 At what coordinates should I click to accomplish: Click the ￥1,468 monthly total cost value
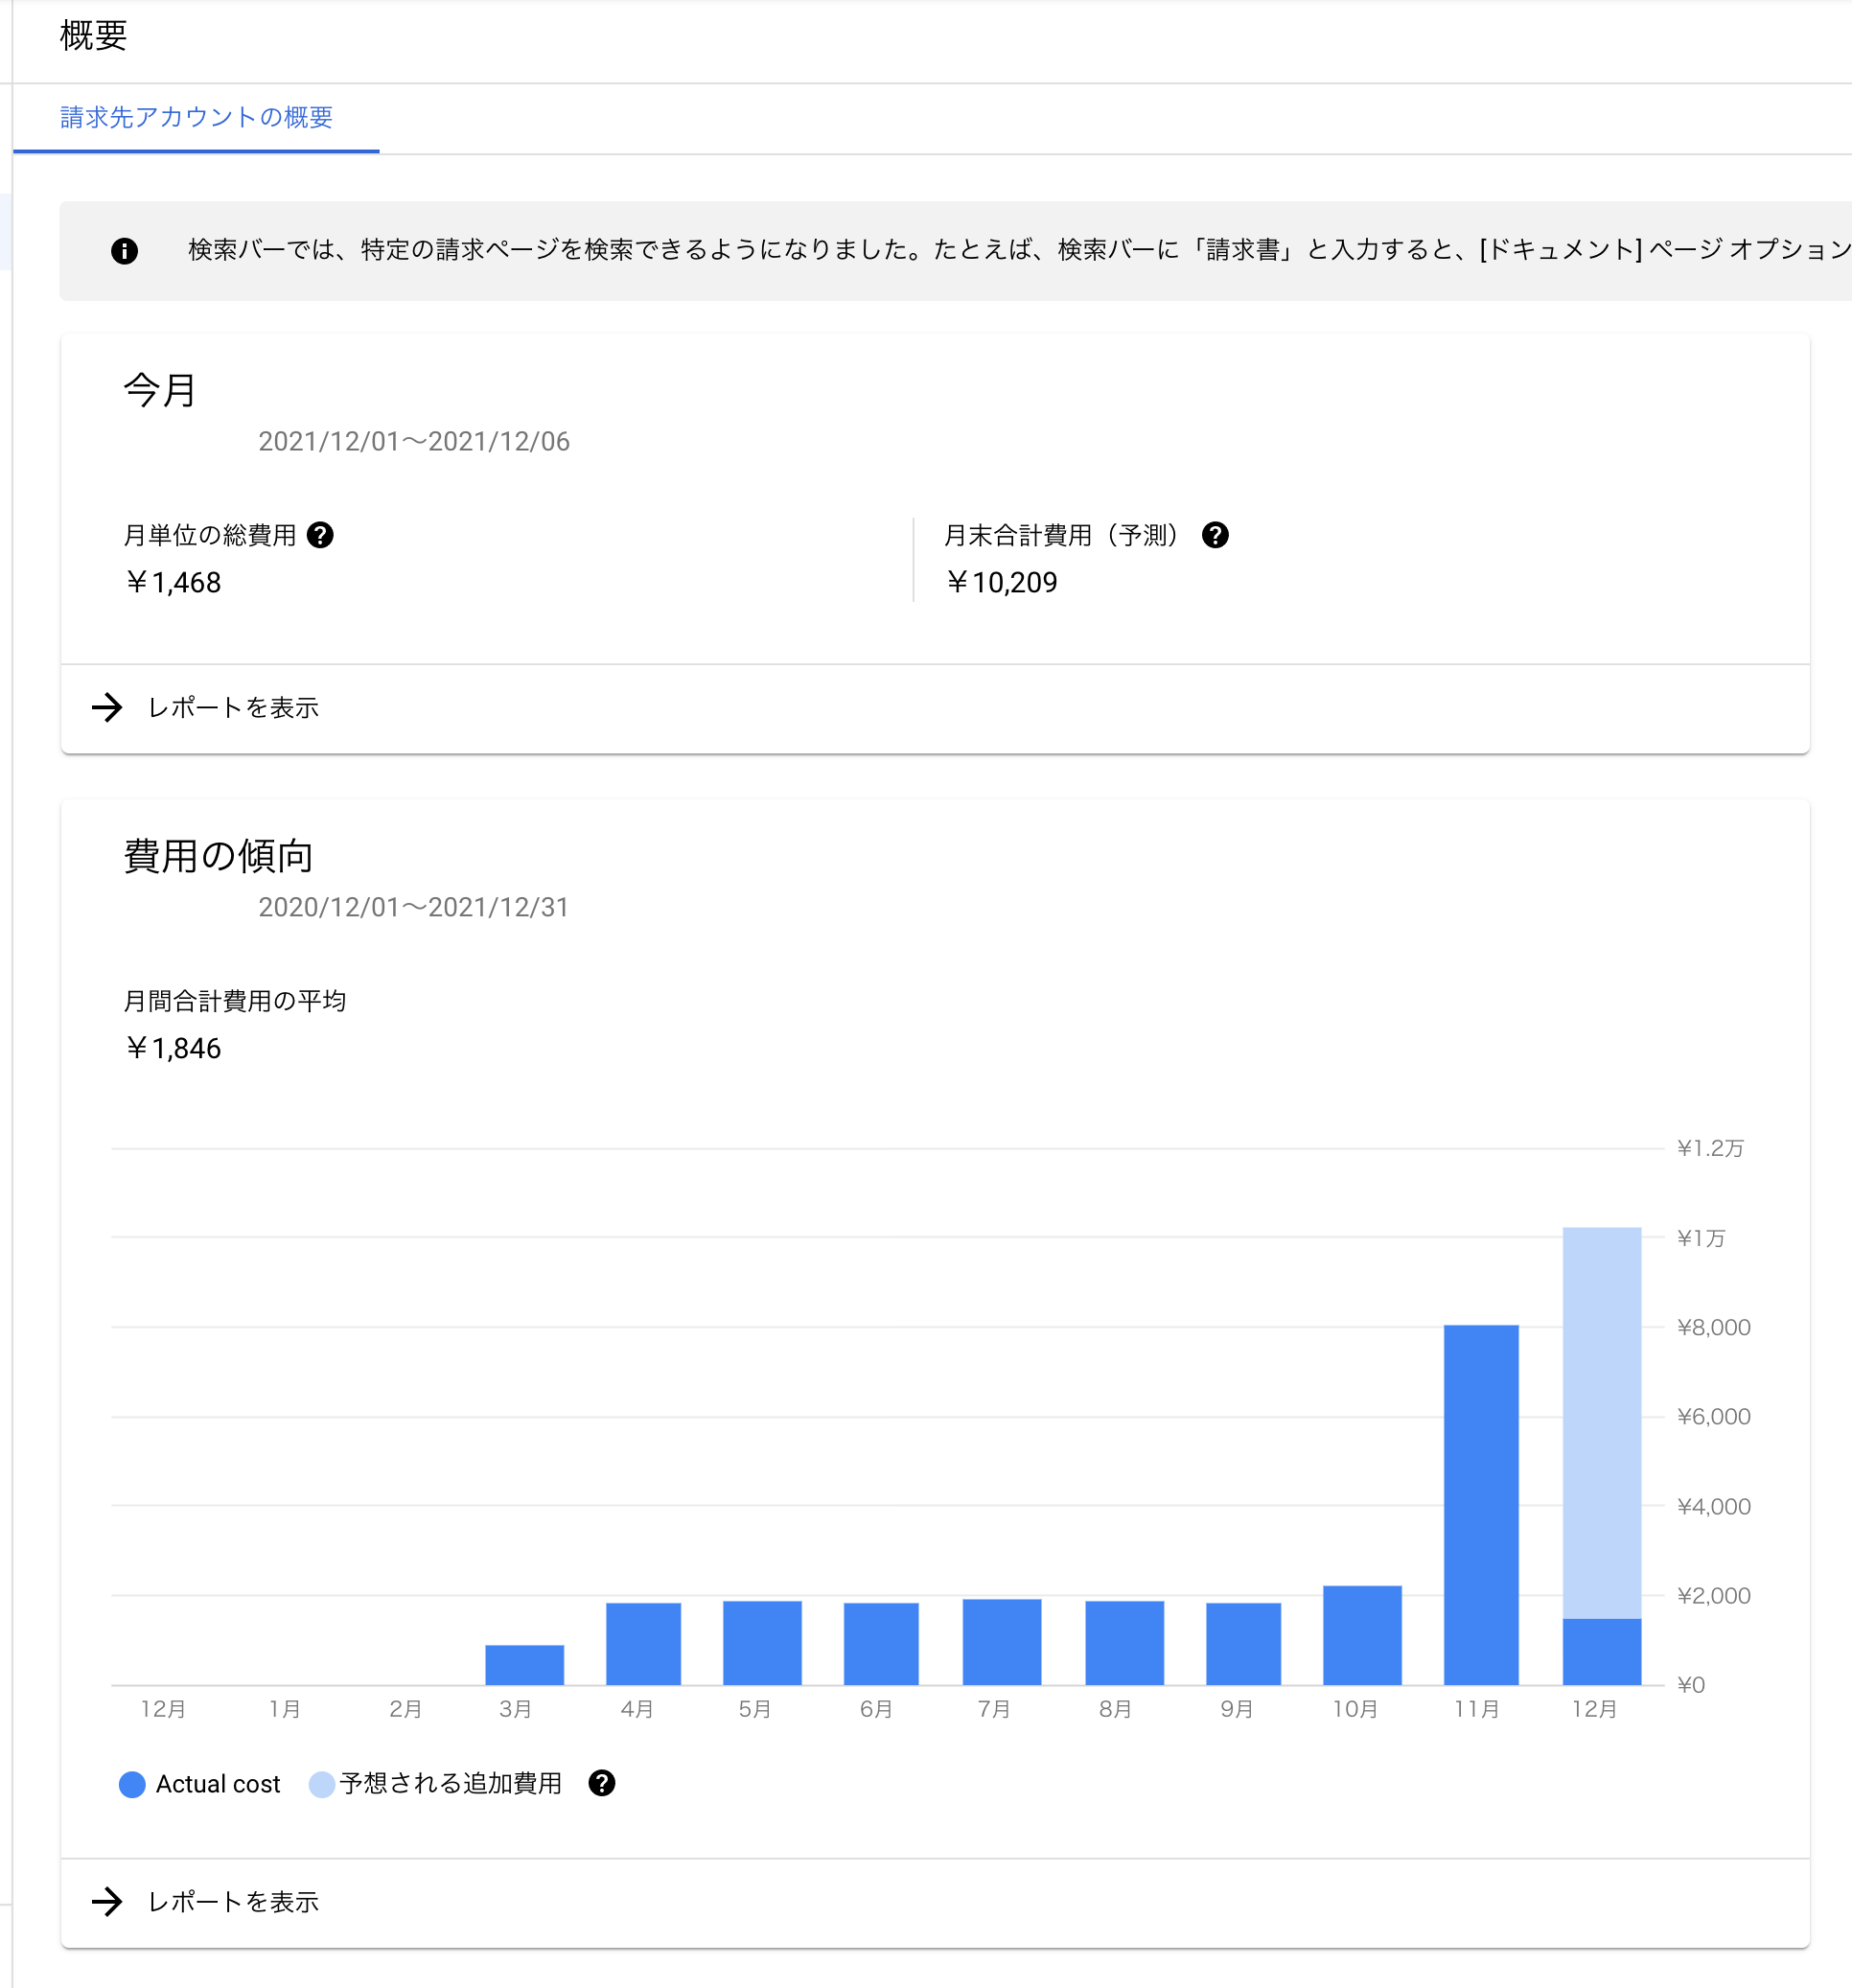point(173,582)
